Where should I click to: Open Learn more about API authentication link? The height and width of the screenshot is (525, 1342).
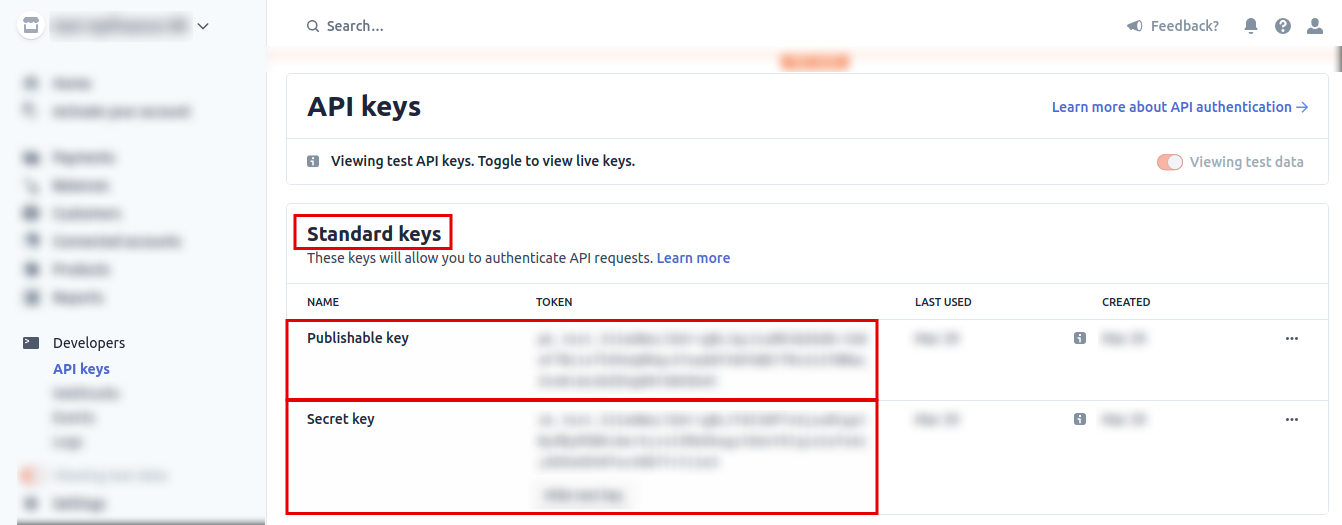(x=1179, y=107)
